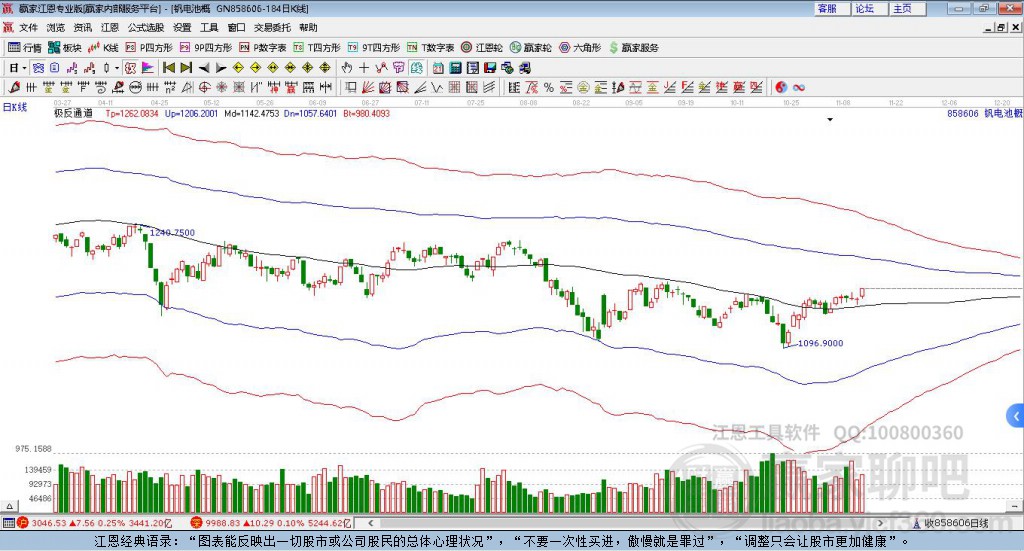Open the 9P四方形 tool
The width and height of the screenshot is (1024, 551).
tap(206, 48)
